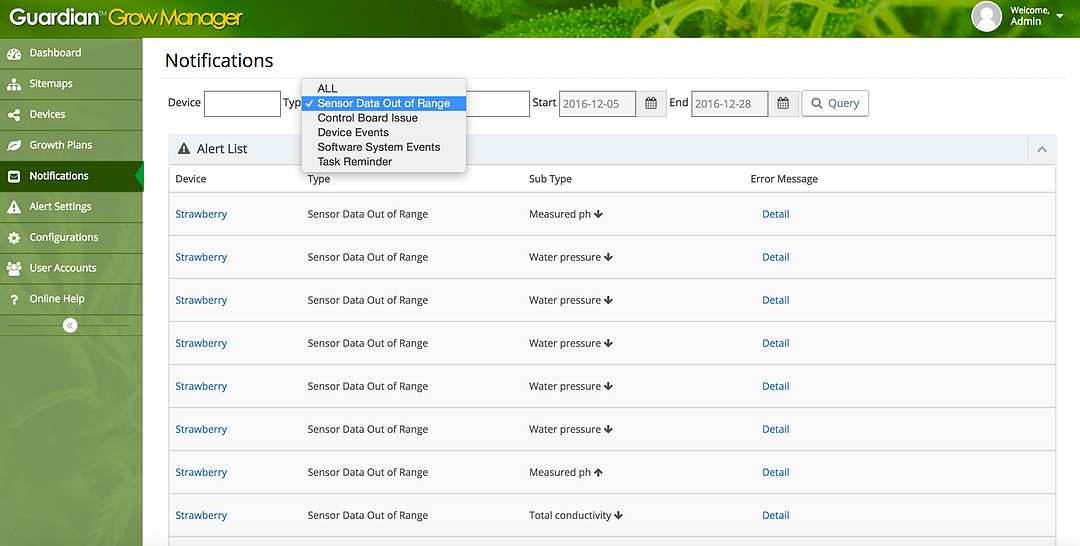Open Online Help from the sidebar
This screenshot has width=1080, height=546.
pos(57,299)
